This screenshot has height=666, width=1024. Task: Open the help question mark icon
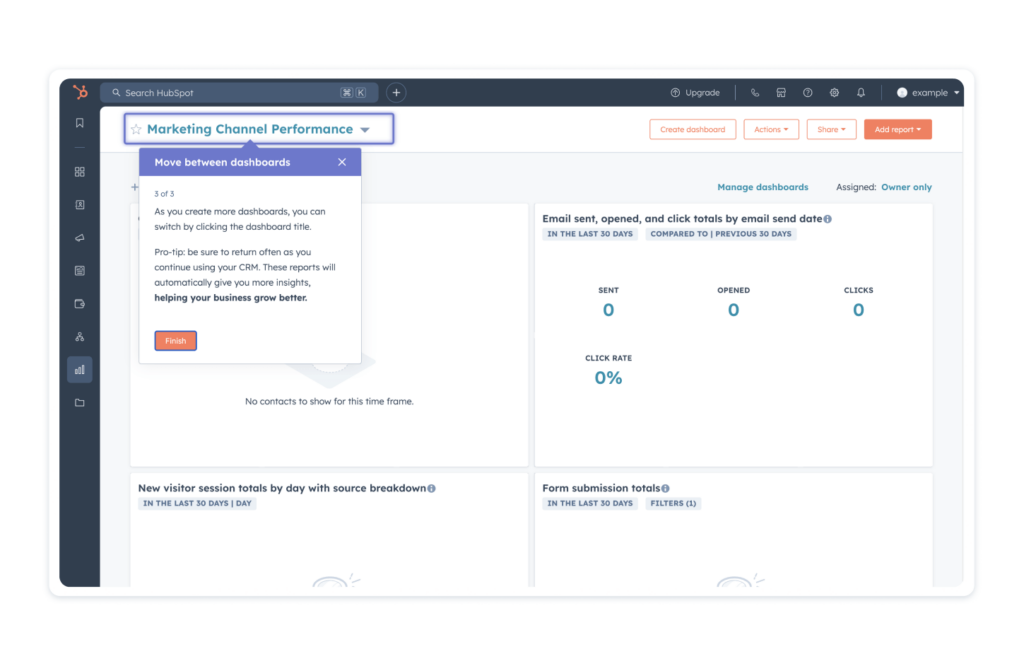(x=808, y=93)
